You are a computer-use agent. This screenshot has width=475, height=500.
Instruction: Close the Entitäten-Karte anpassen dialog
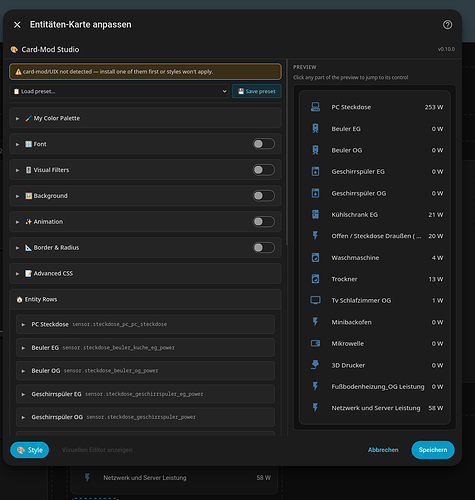click(17, 25)
